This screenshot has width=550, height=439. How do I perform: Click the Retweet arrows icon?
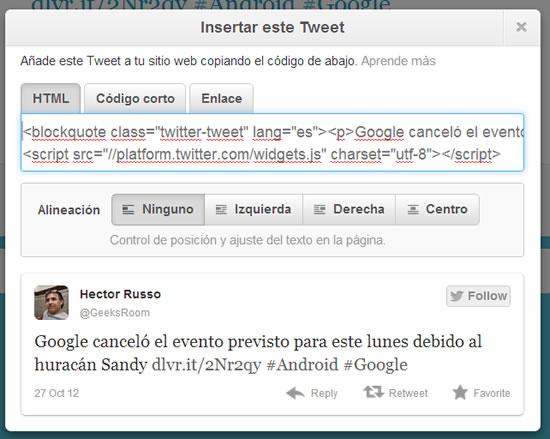point(374,392)
